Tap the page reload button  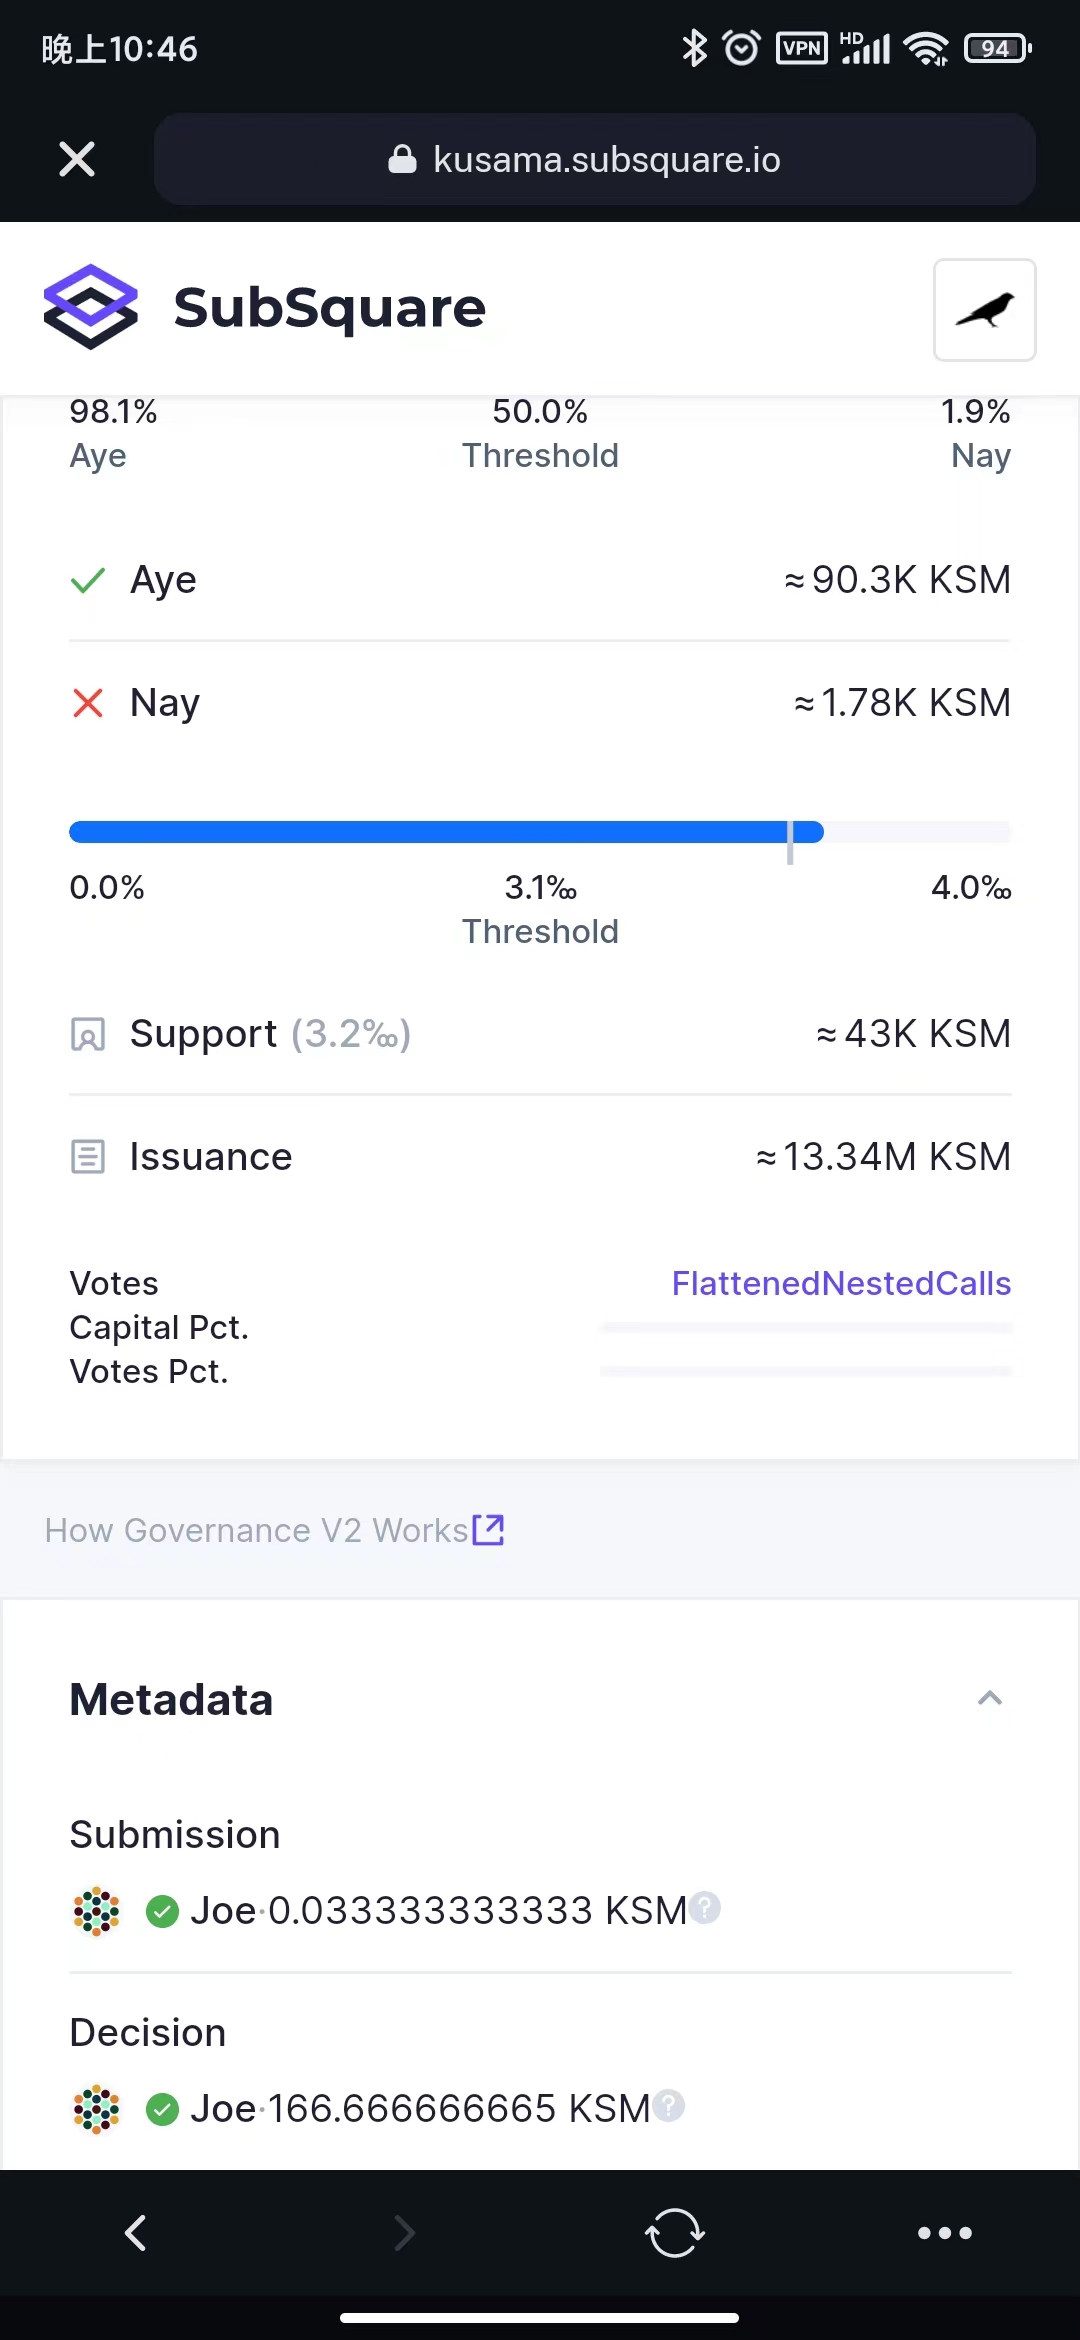point(675,2232)
